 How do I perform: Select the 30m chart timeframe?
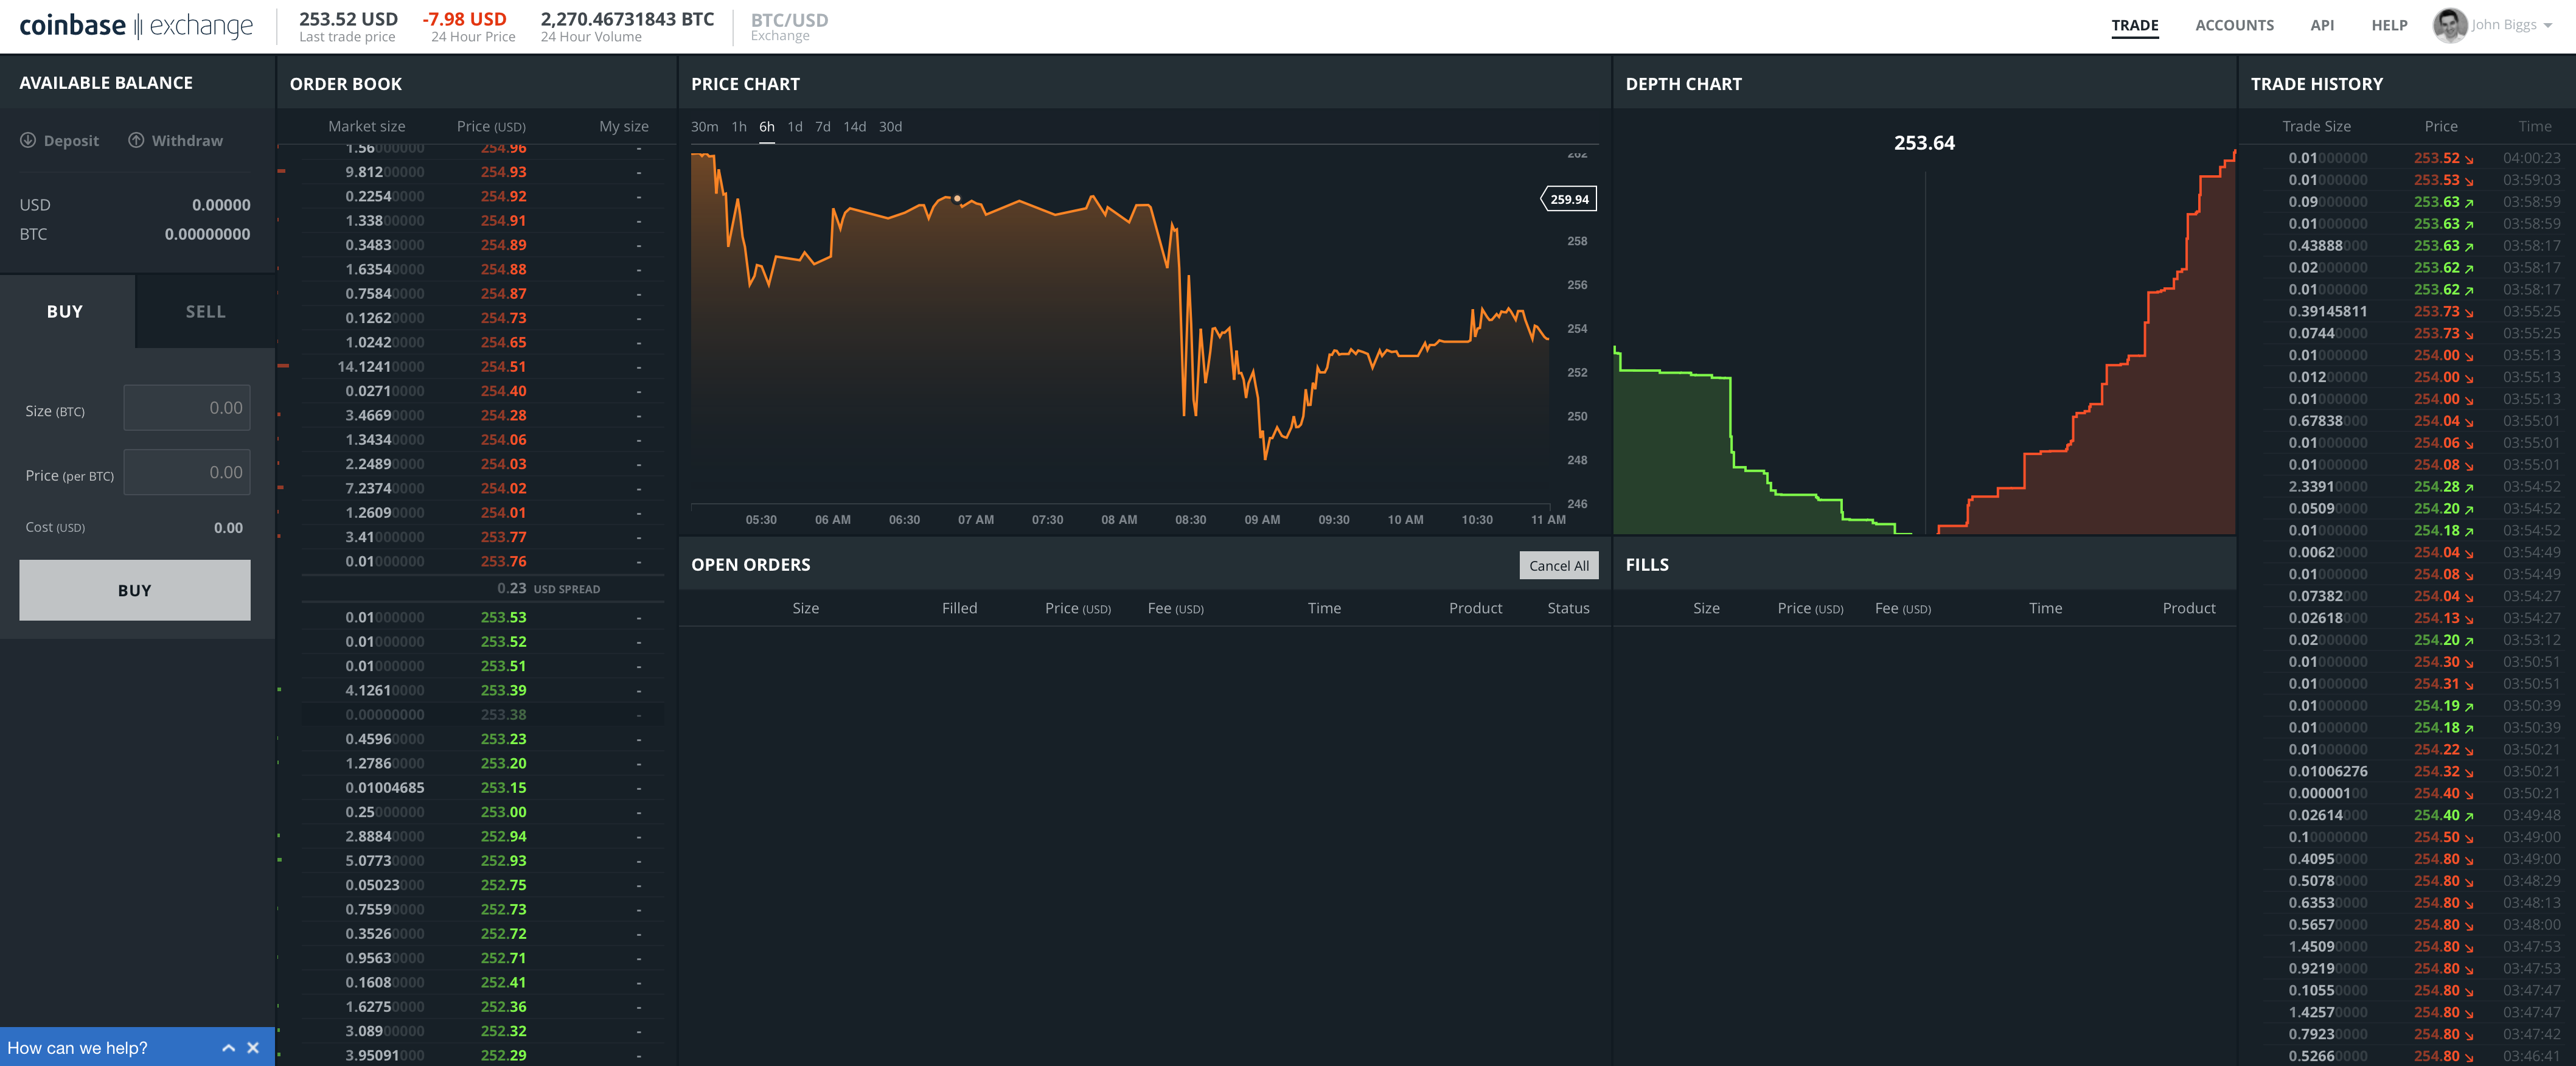pyautogui.click(x=706, y=127)
